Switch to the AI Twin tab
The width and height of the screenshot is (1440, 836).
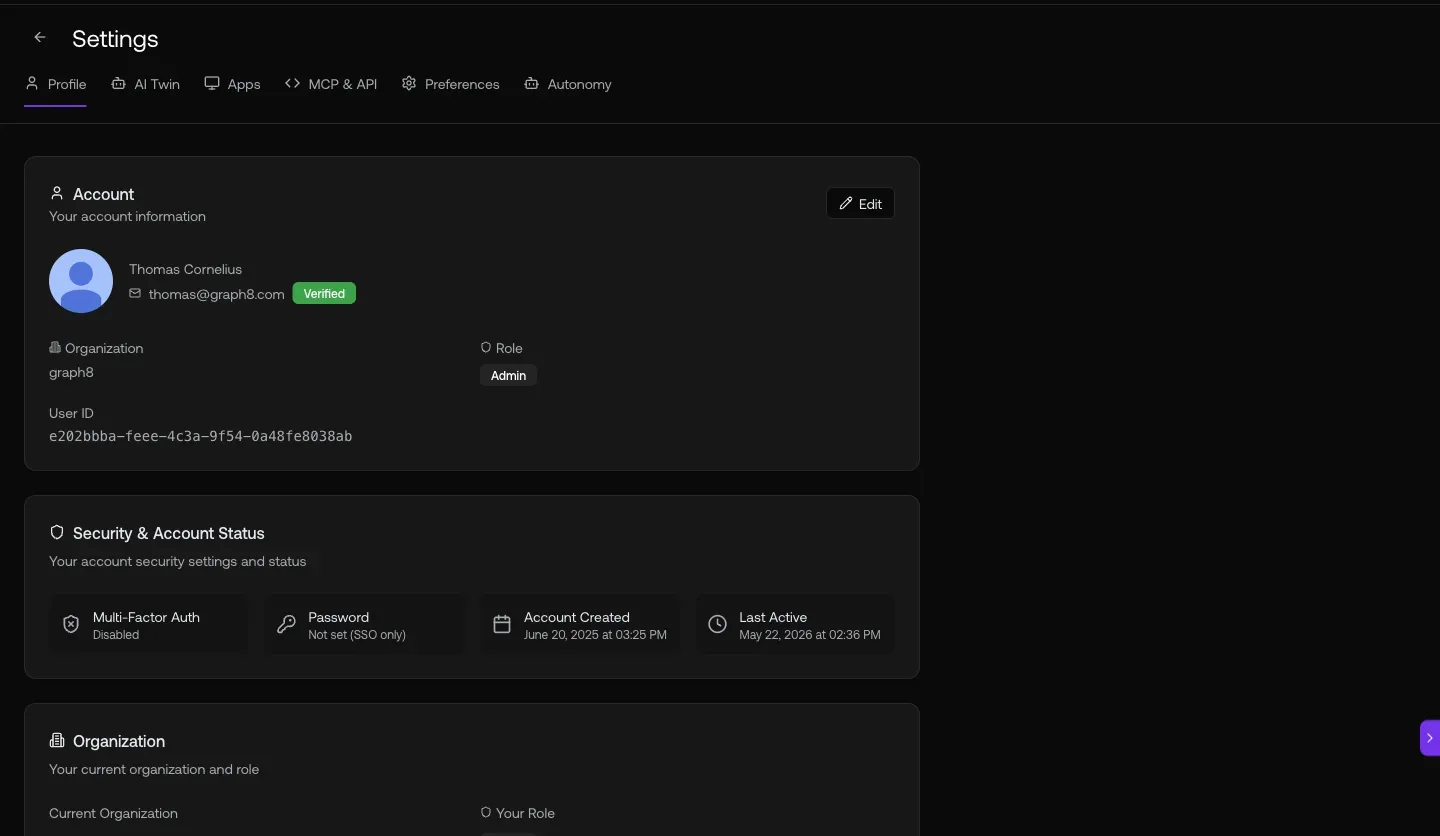tap(146, 84)
